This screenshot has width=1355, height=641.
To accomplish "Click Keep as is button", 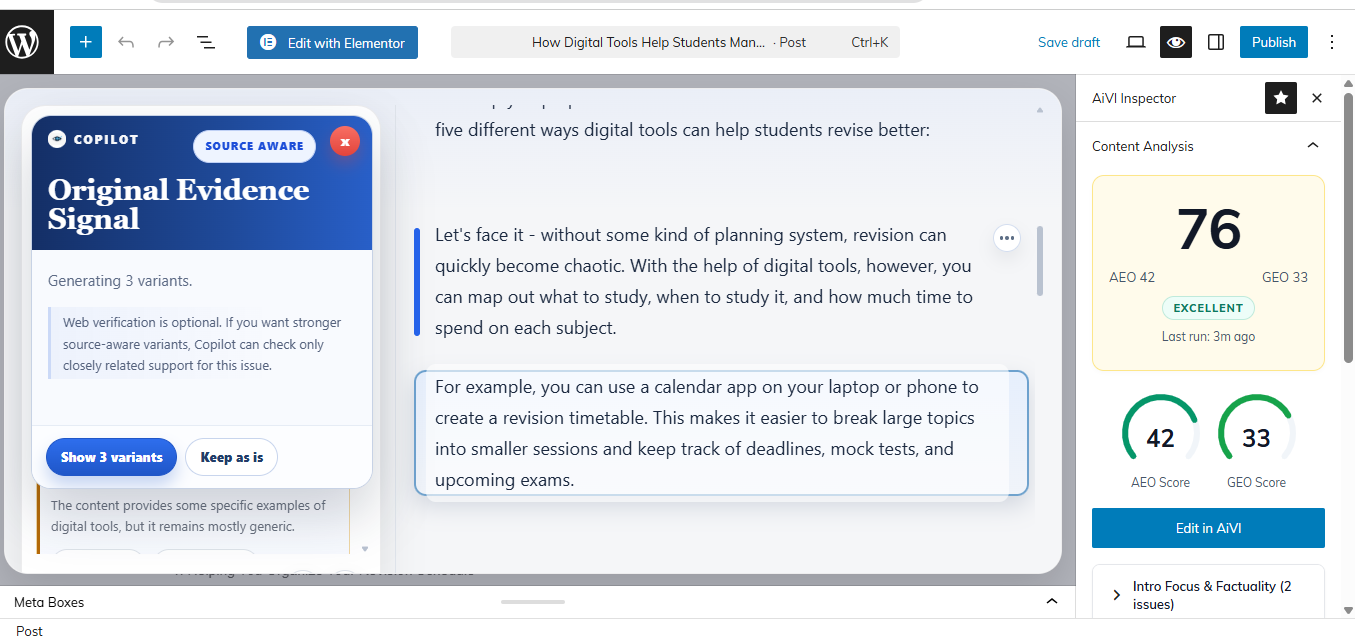I will (232, 457).
